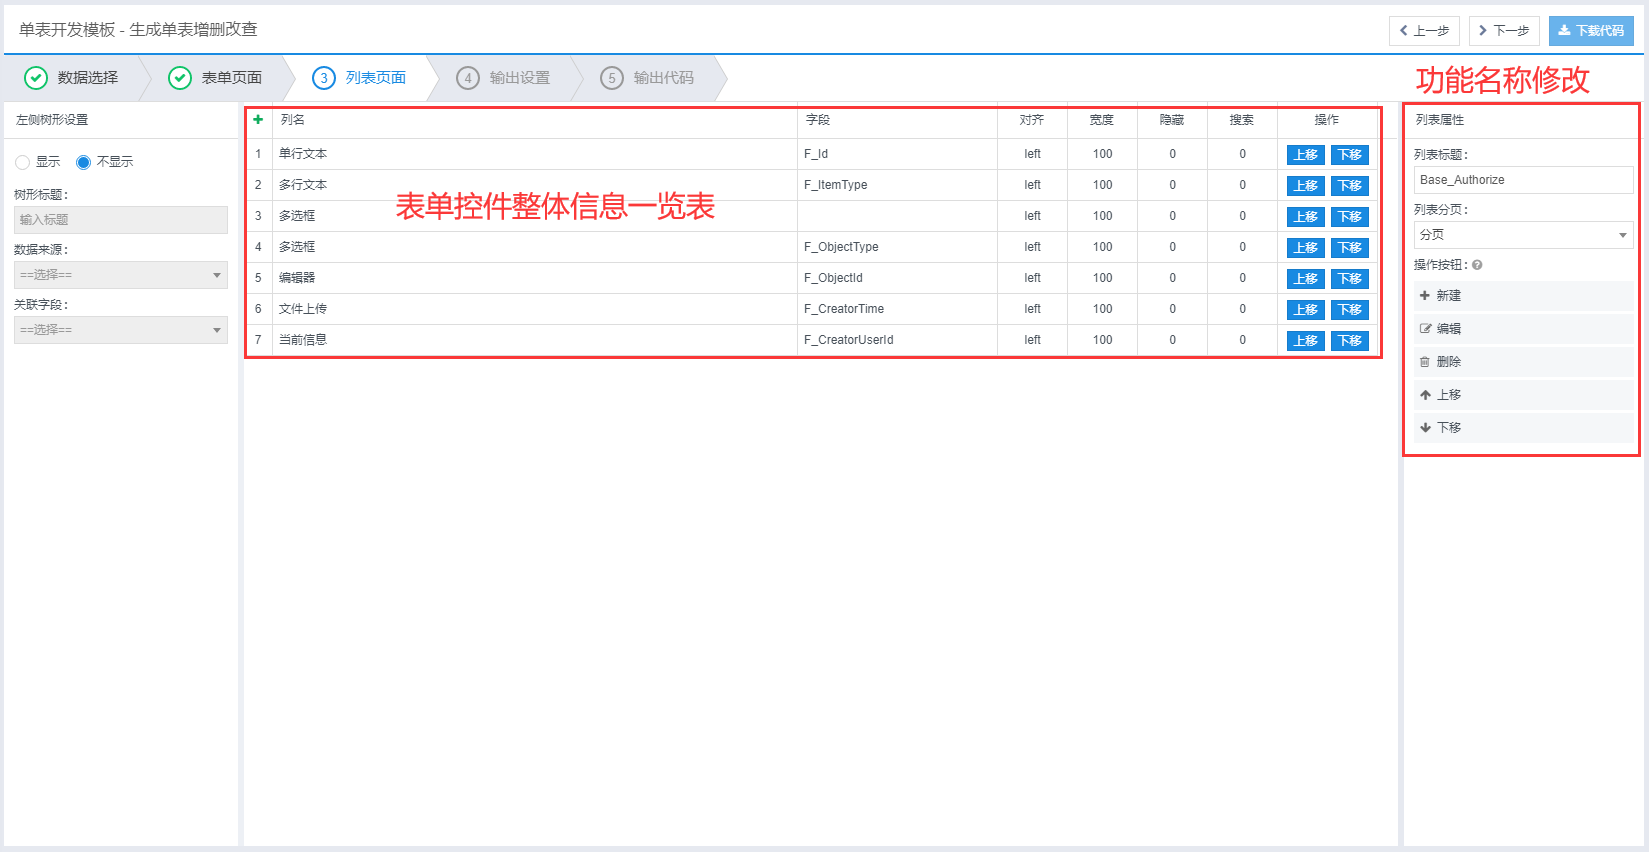Click the green plus add-column icon

coord(258,120)
